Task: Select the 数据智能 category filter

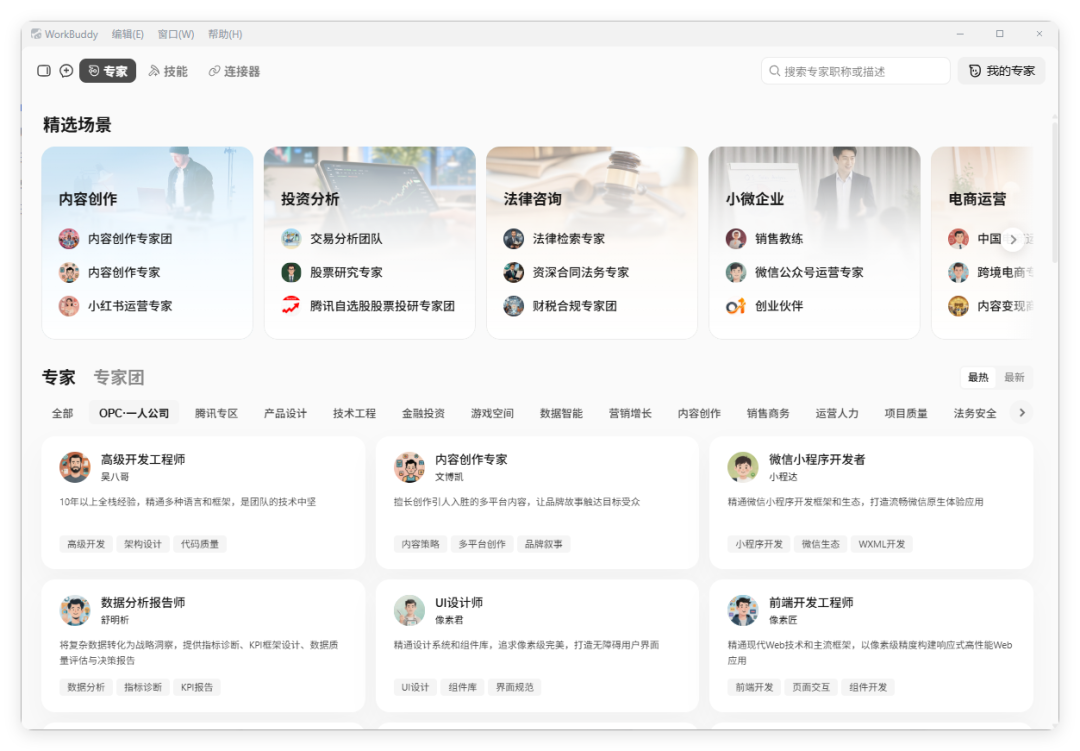Action: point(561,413)
